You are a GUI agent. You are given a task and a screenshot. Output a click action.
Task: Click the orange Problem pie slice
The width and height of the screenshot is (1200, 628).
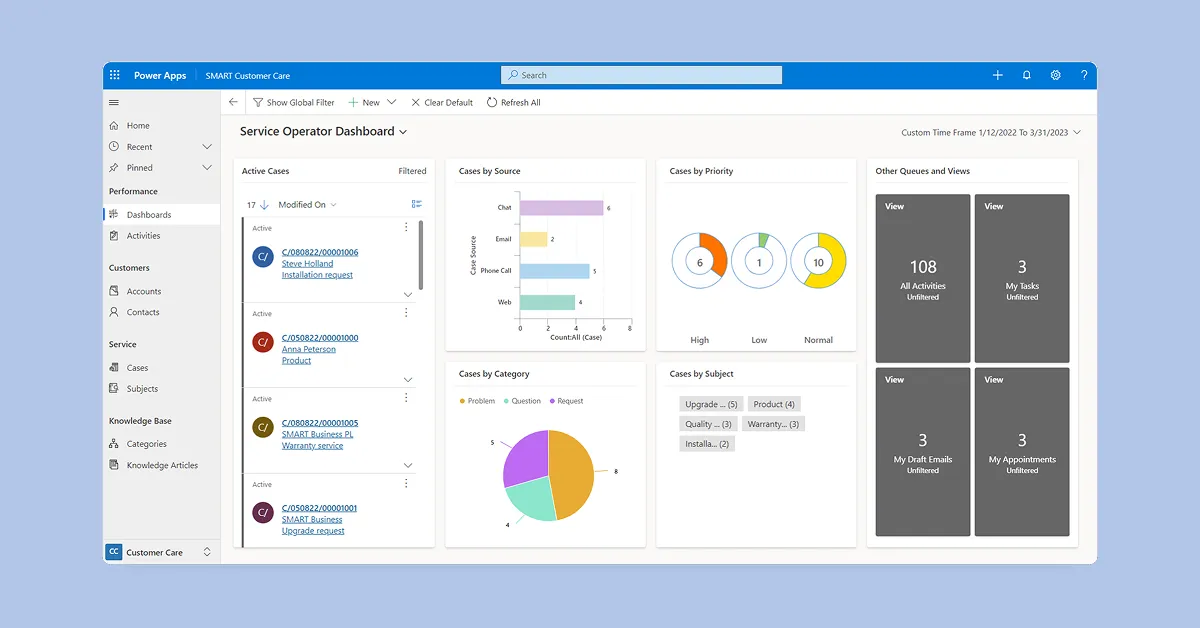[x=573, y=475]
